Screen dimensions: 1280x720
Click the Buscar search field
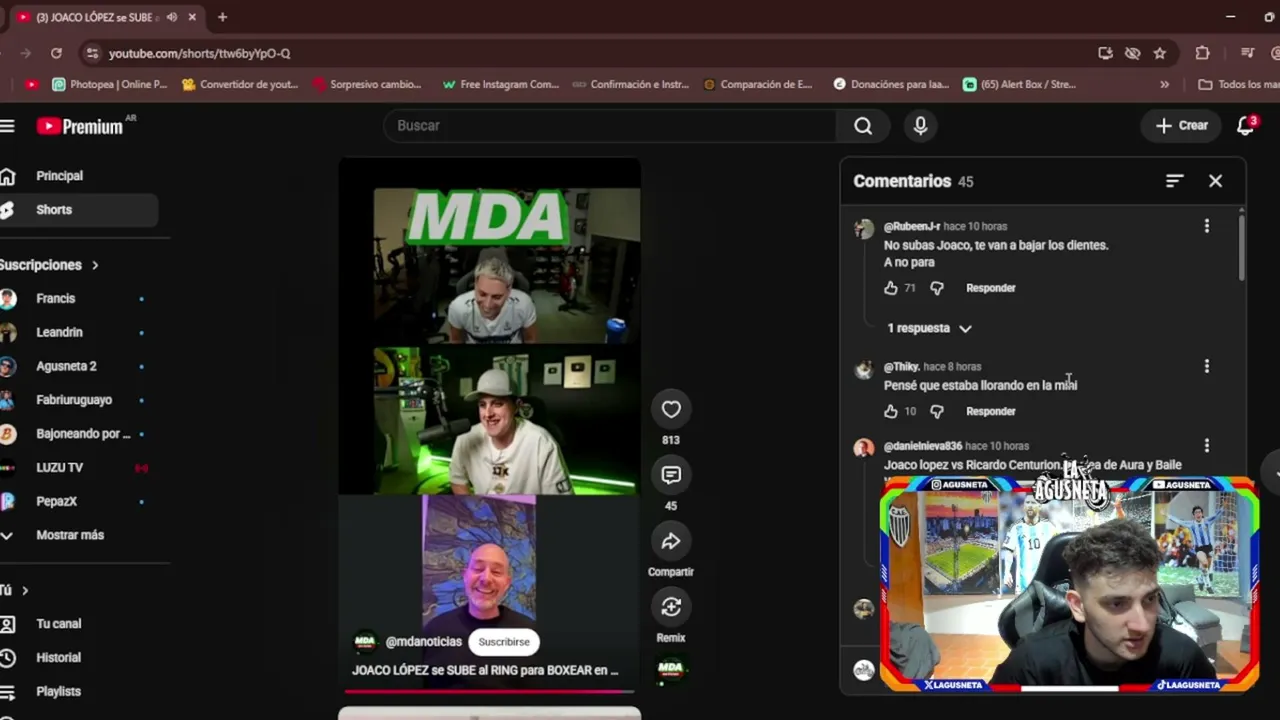pos(610,125)
